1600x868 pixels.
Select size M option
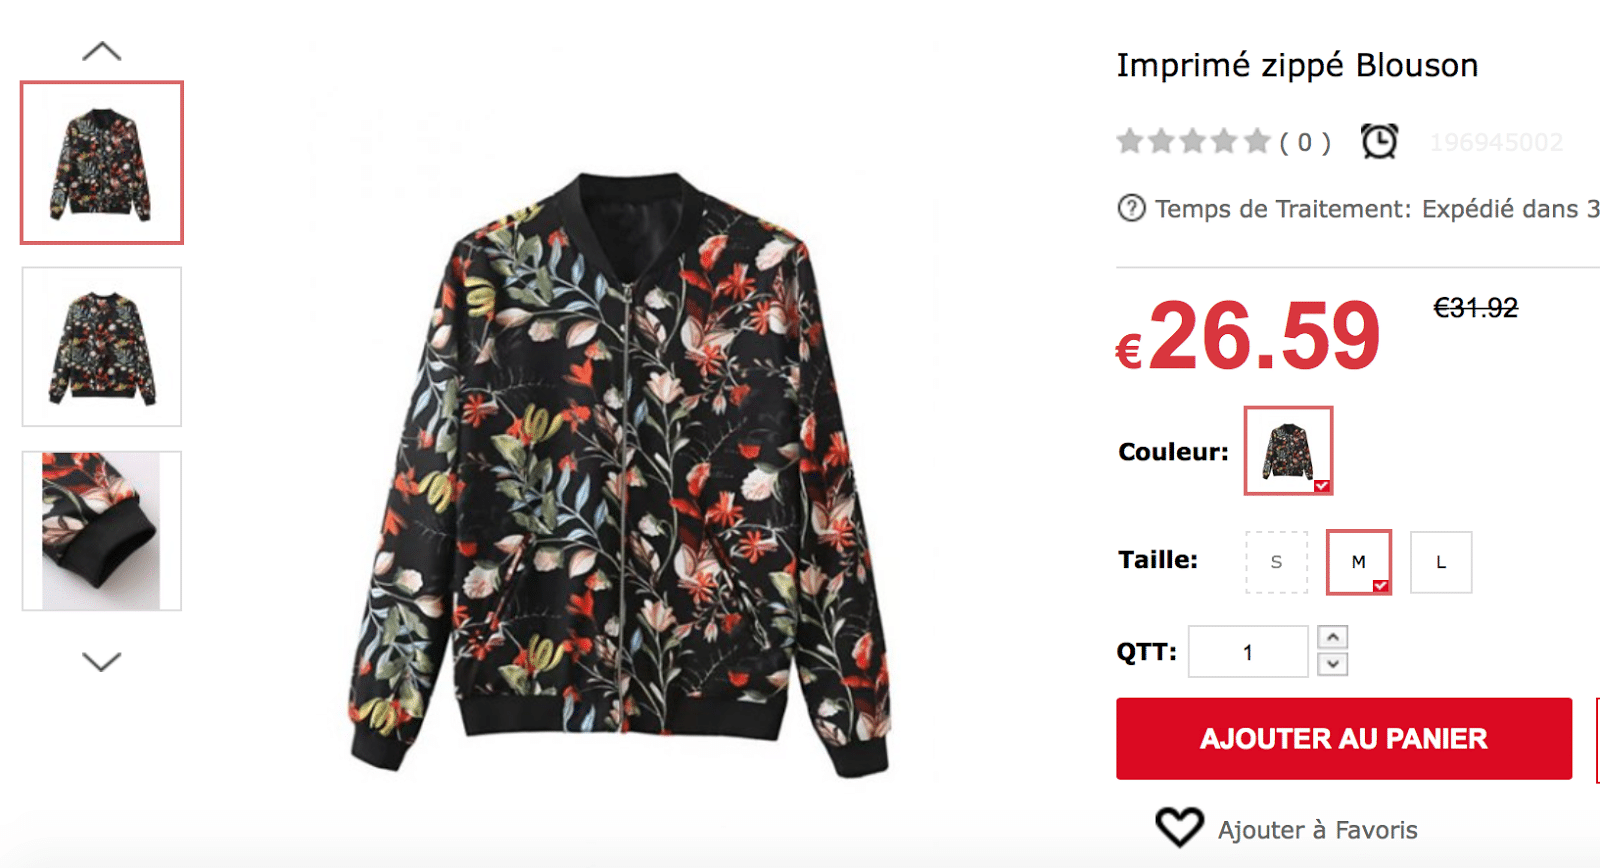coord(1358,562)
